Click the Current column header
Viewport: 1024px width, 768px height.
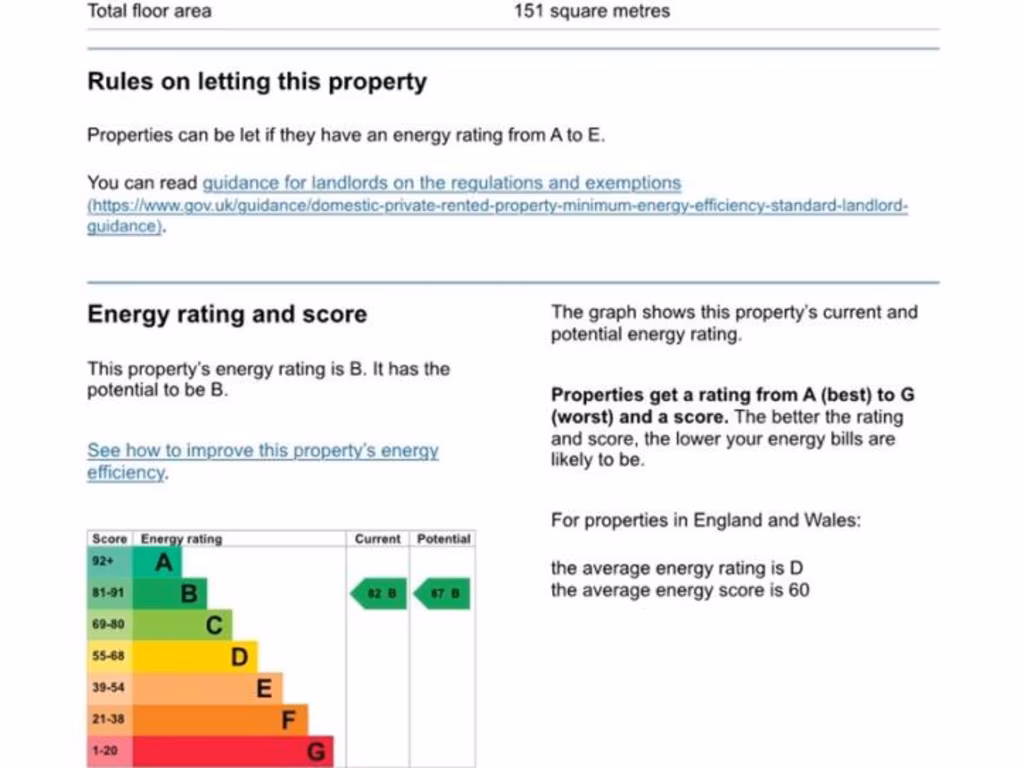pyautogui.click(x=377, y=539)
